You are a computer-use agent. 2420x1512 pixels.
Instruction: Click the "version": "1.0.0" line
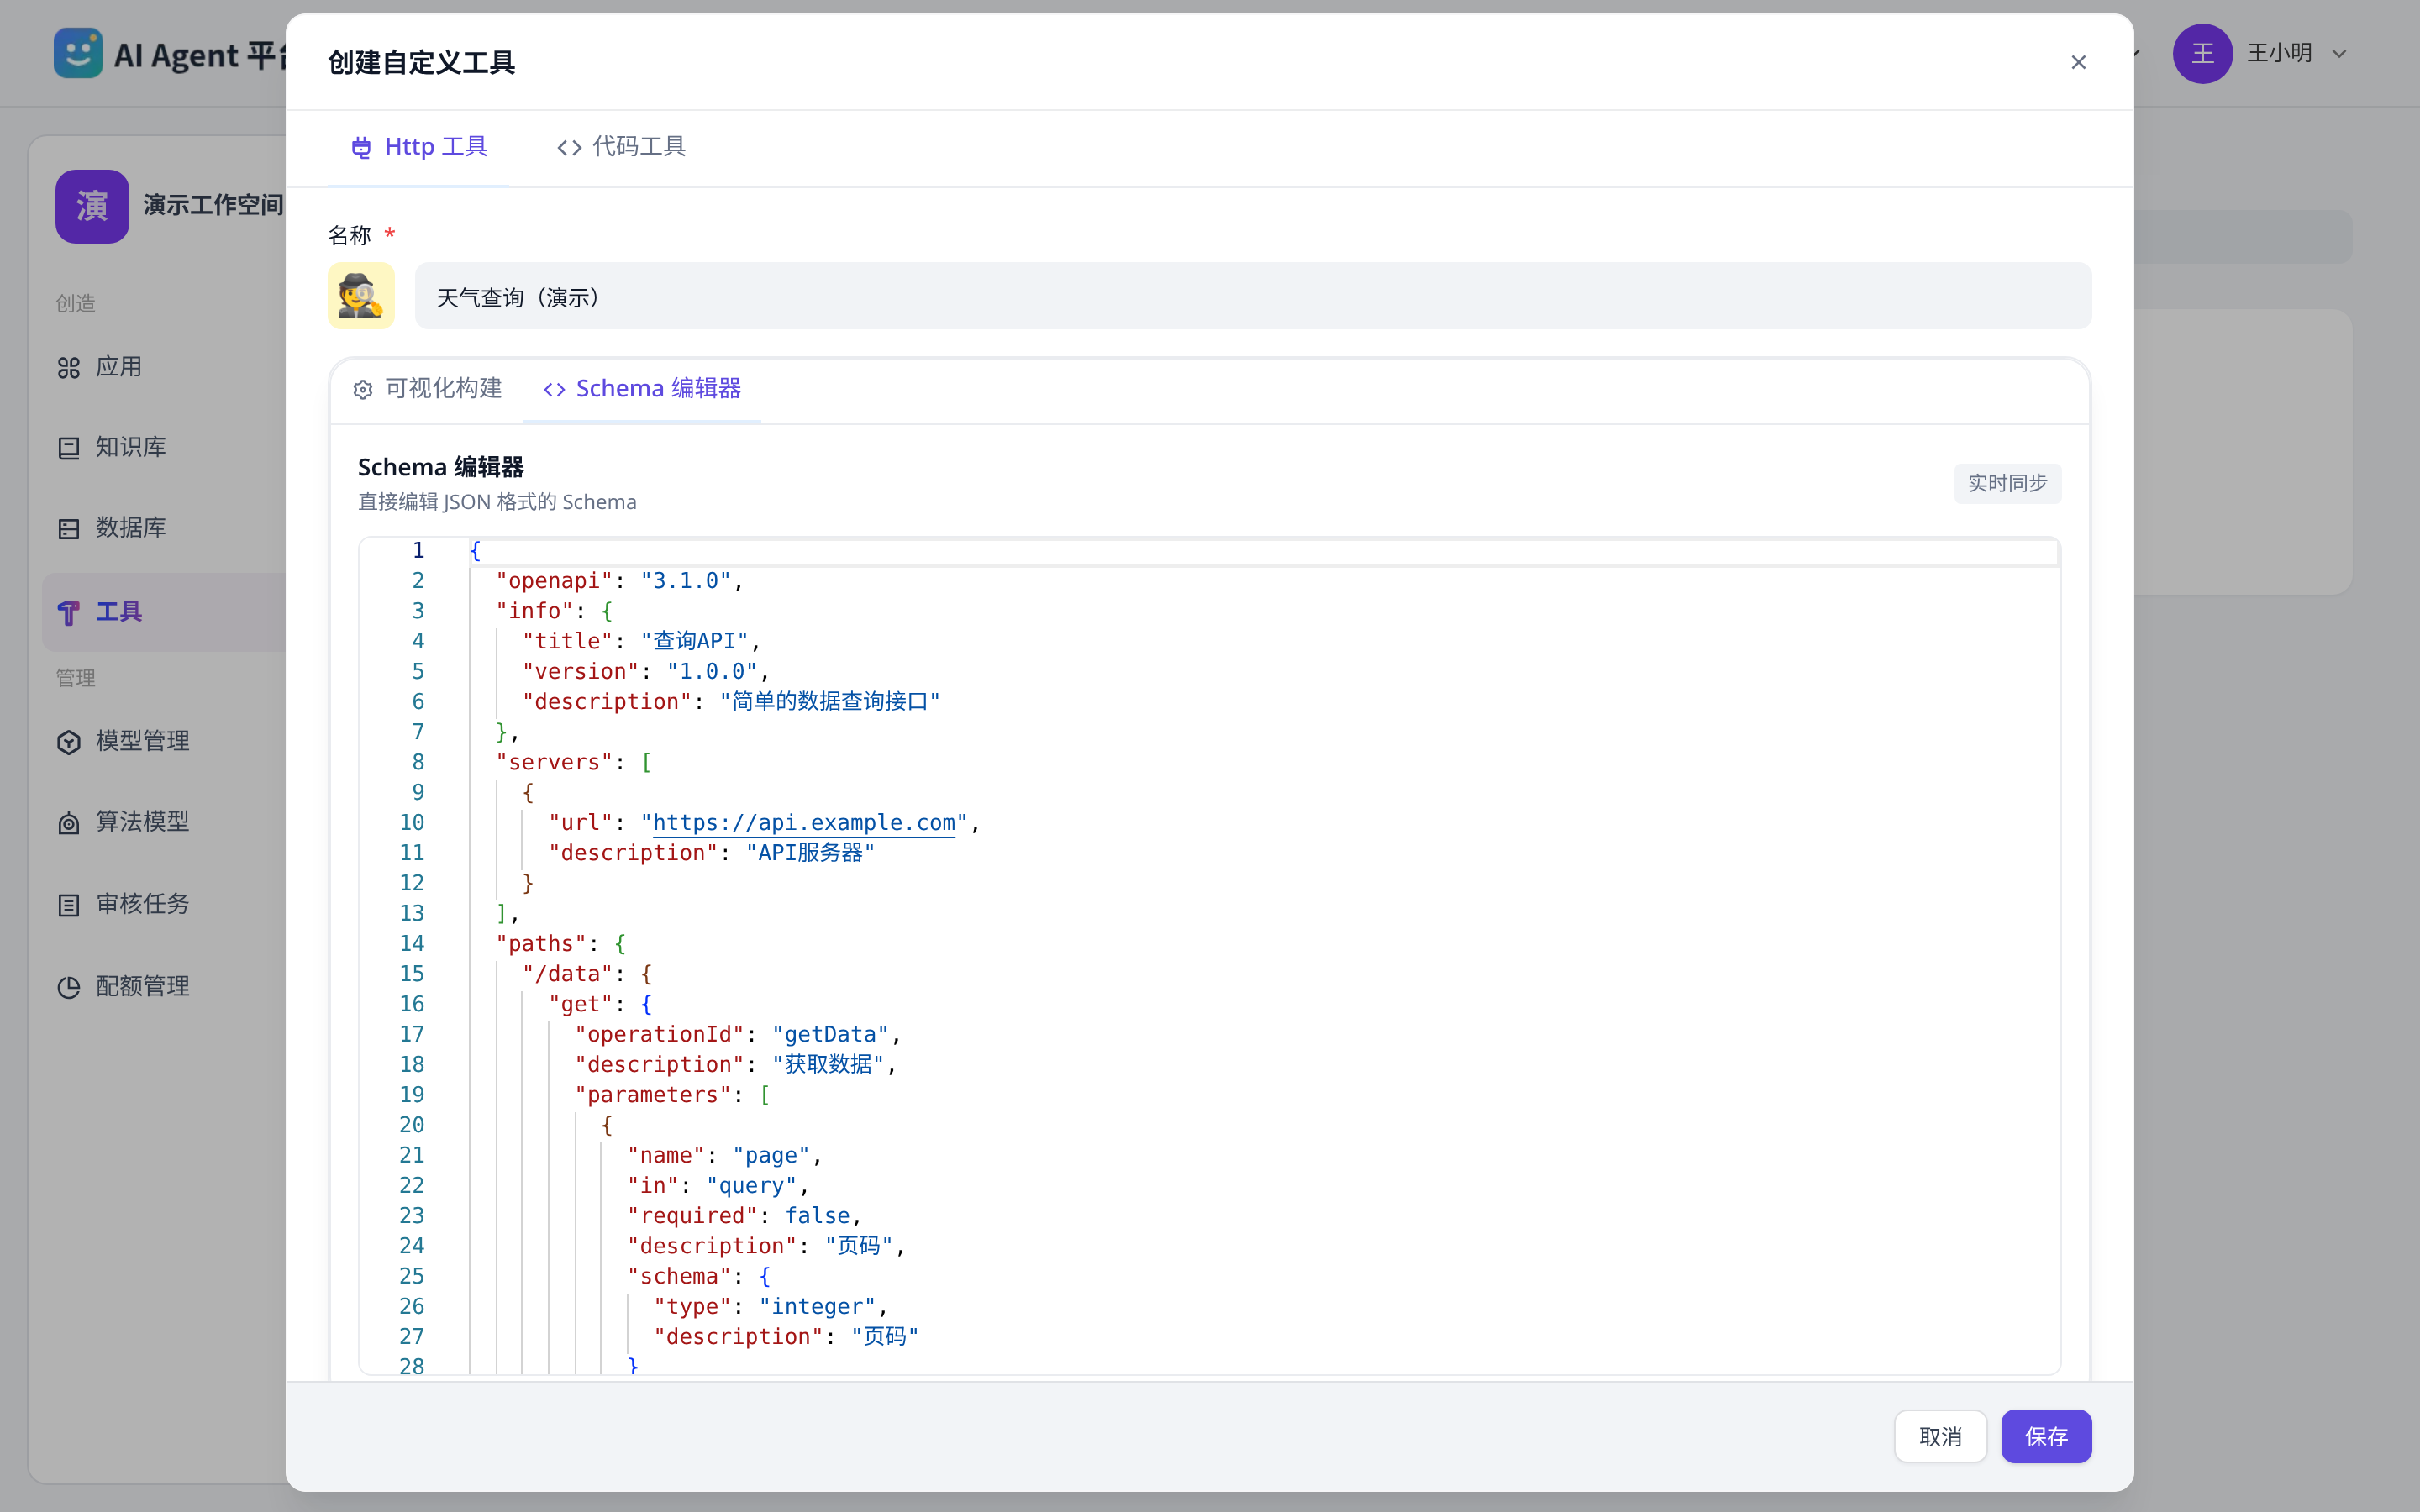point(645,671)
